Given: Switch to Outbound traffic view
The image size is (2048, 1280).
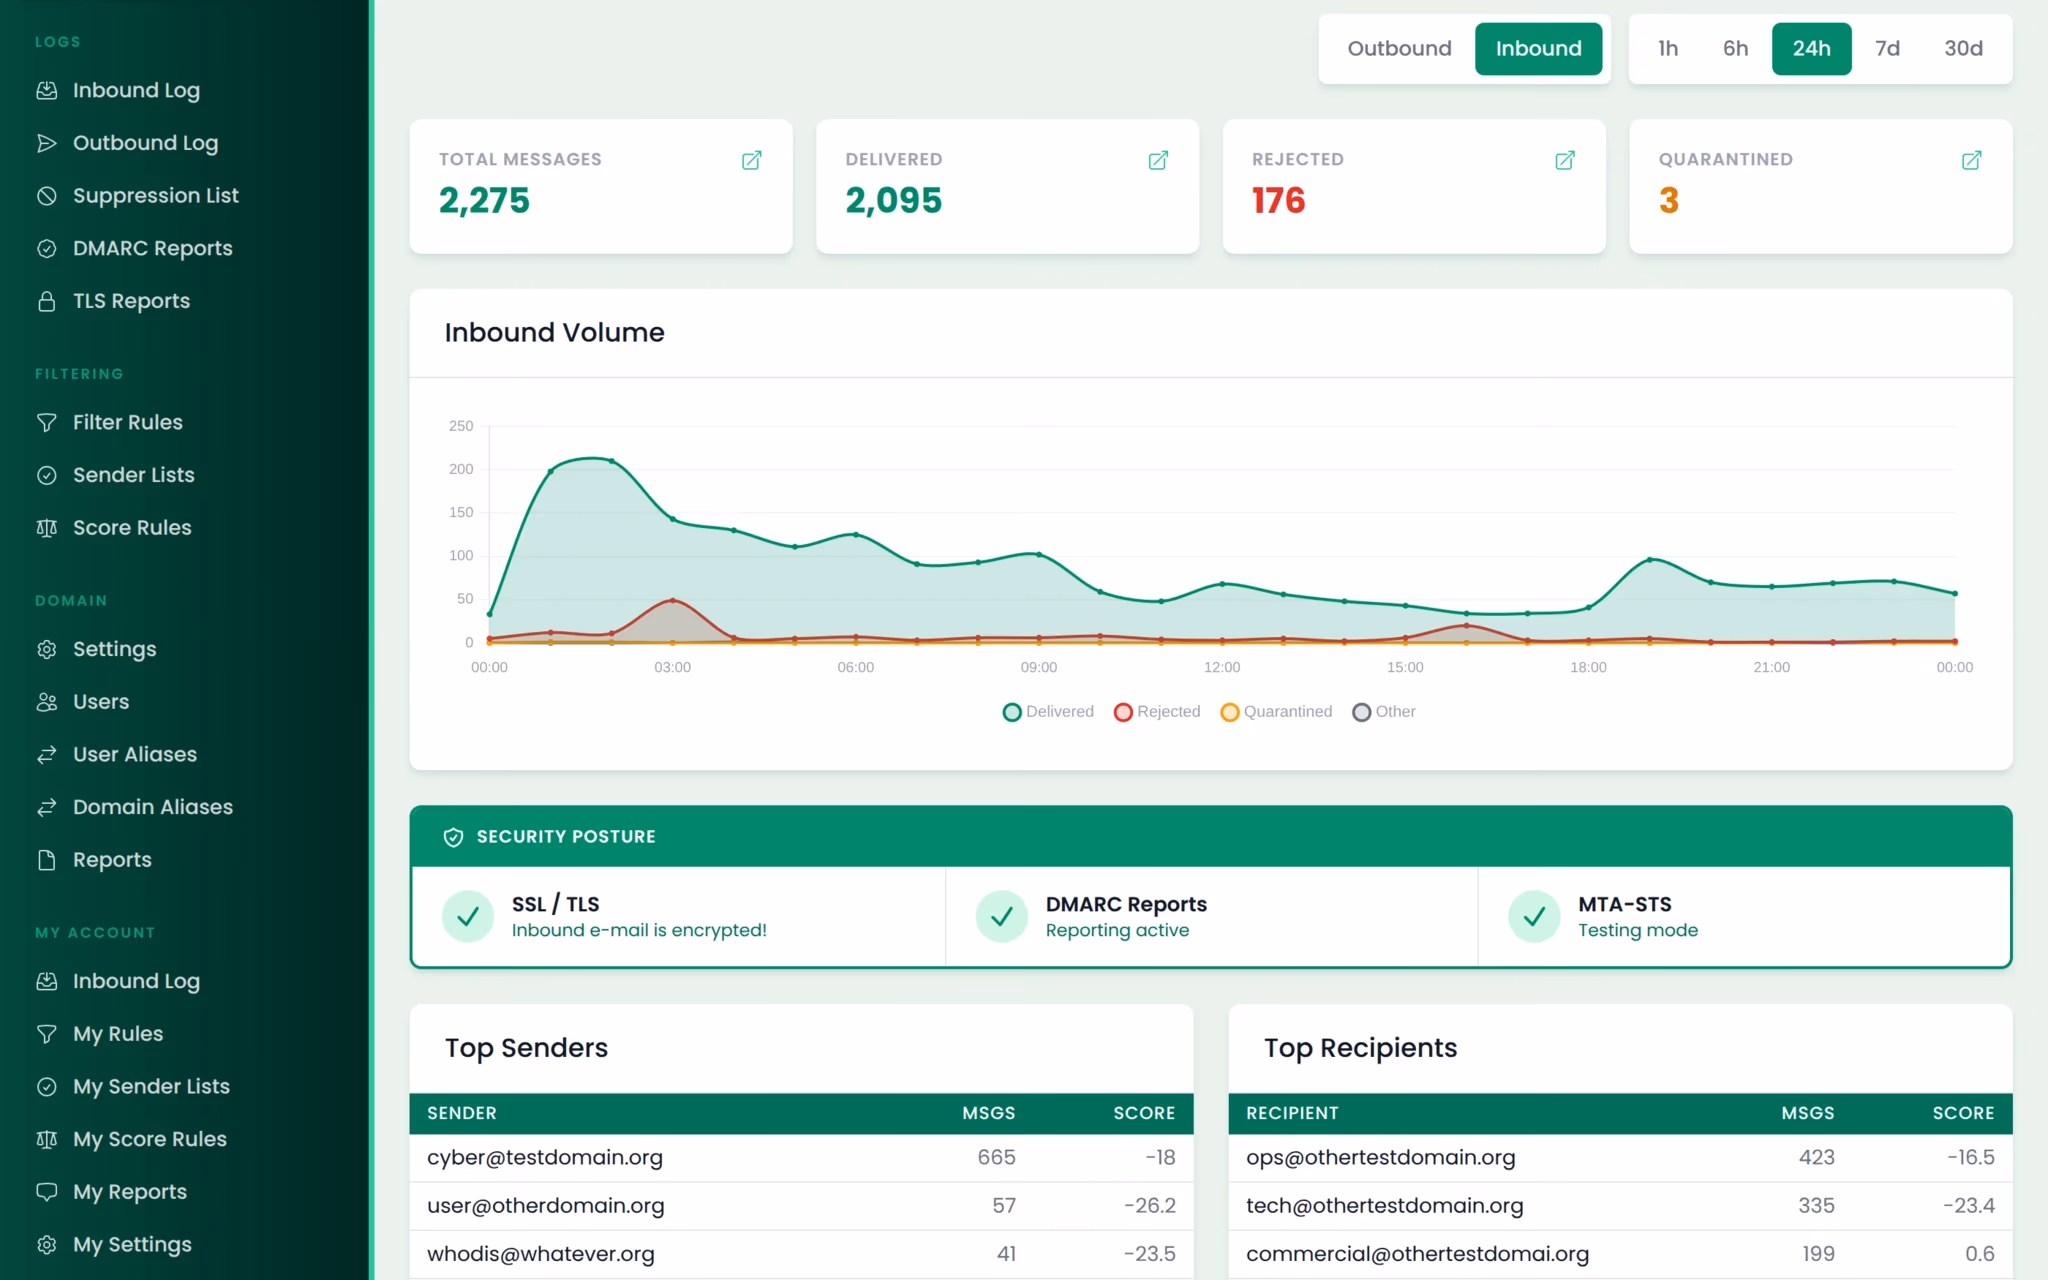Looking at the screenshot, I should [1399, 49].
